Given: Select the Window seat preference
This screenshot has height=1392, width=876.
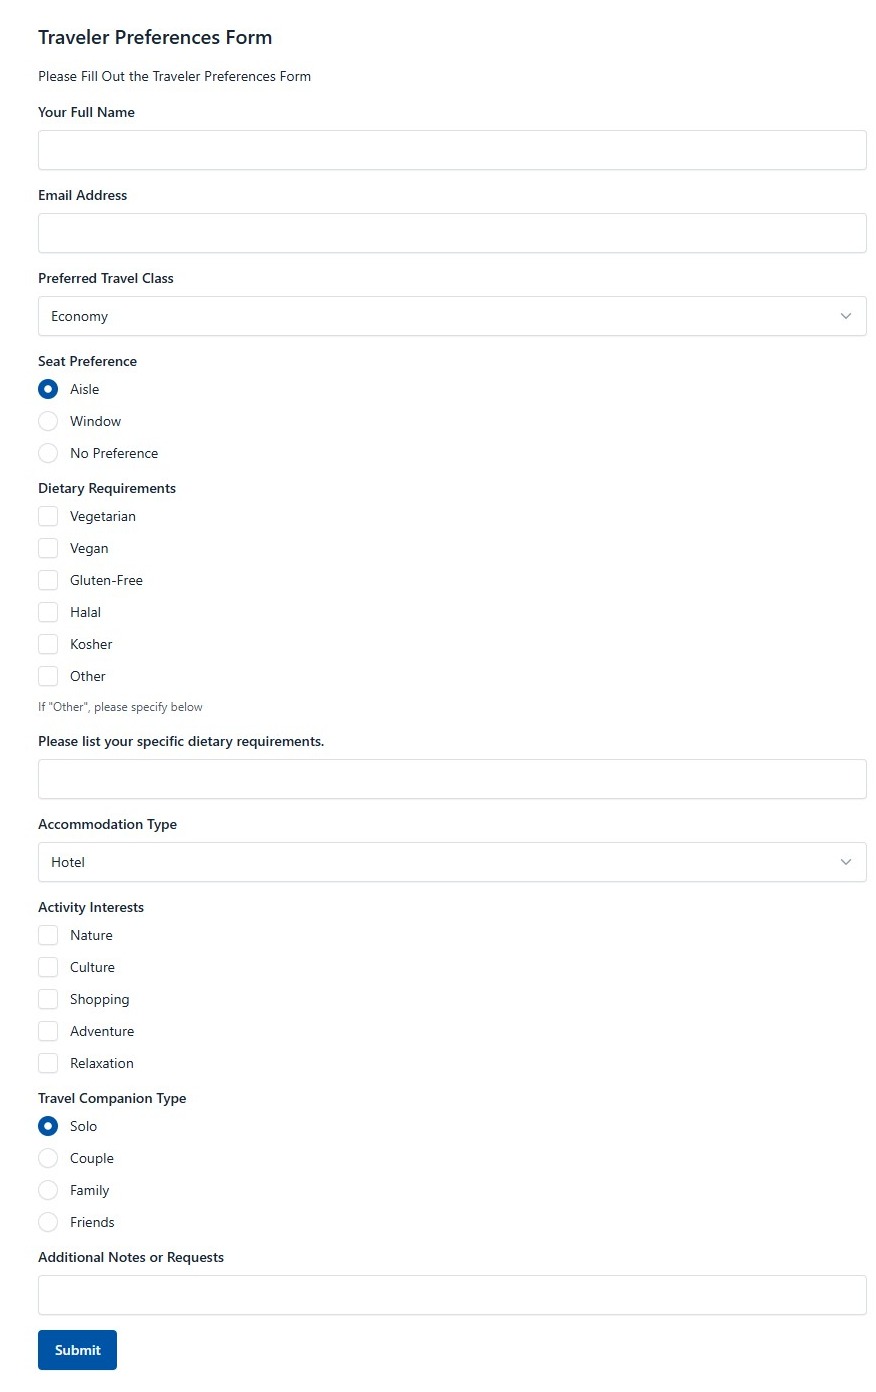Looking at the screenshot, I should click(47, 421).
